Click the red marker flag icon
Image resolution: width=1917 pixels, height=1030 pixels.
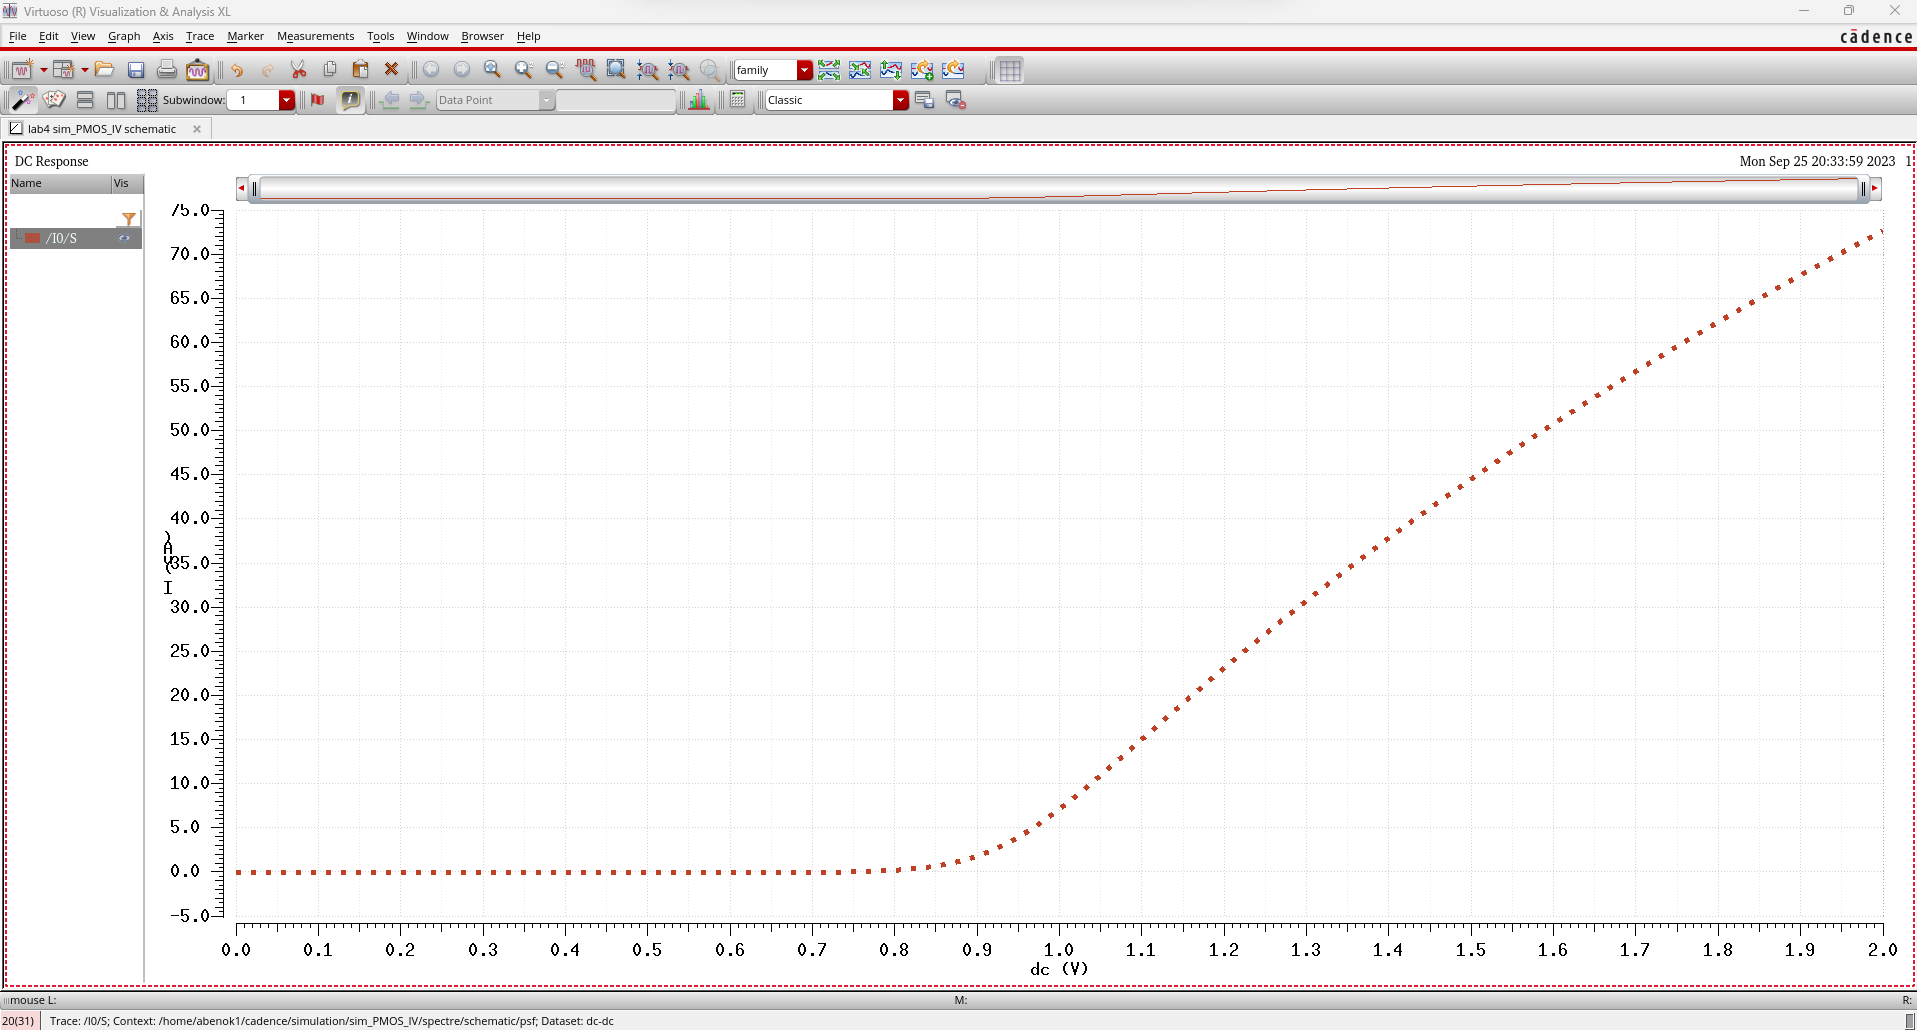point(318,100)
